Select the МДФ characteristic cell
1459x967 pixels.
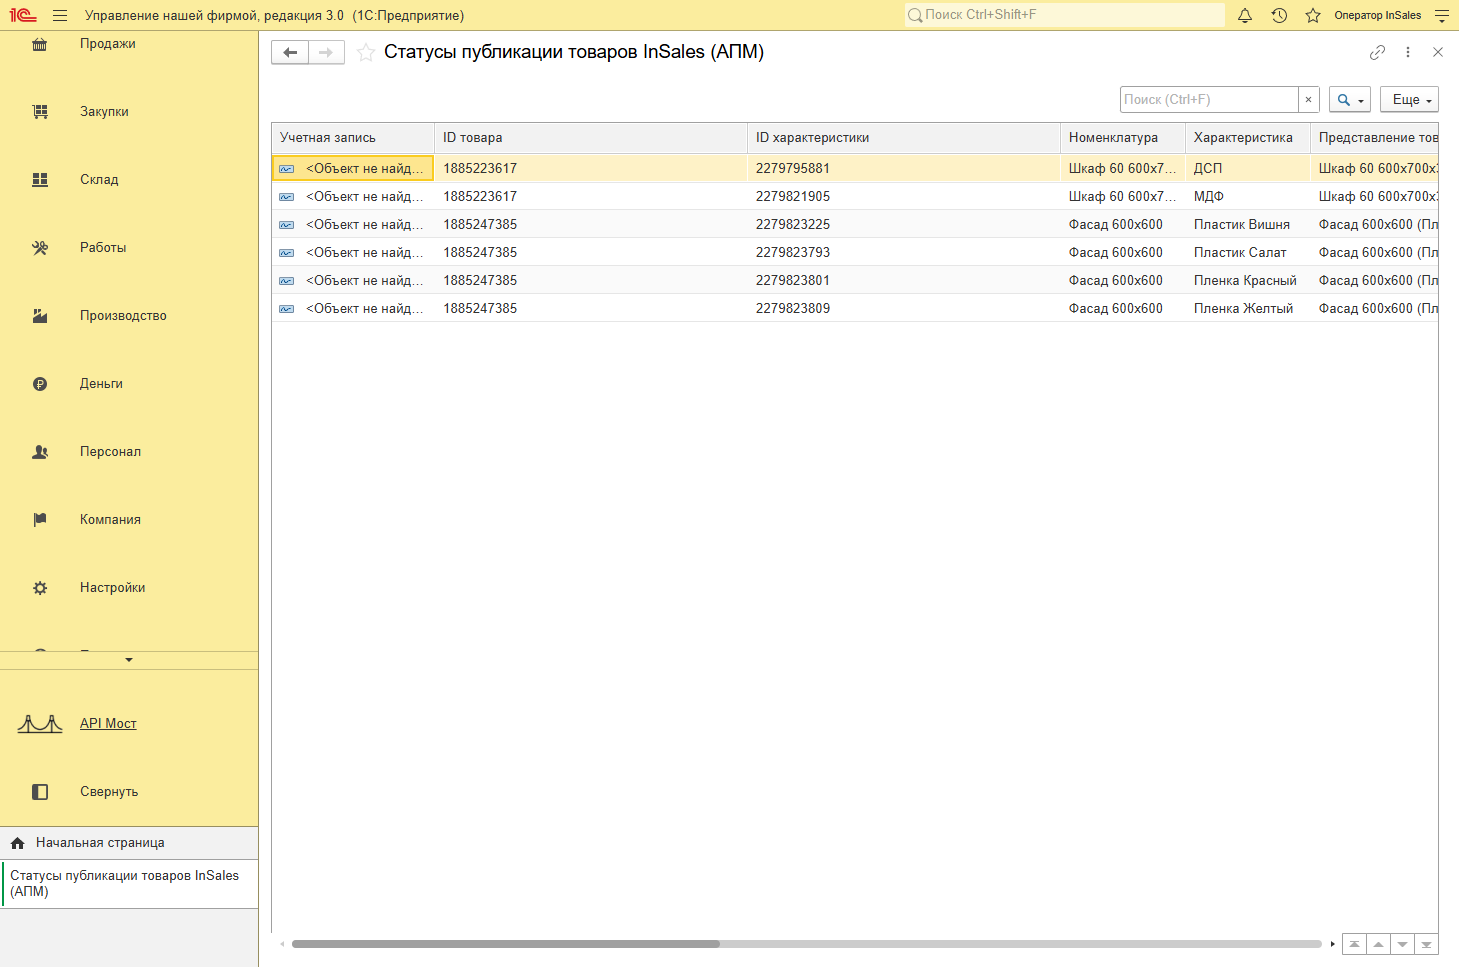coord(1248,197)
